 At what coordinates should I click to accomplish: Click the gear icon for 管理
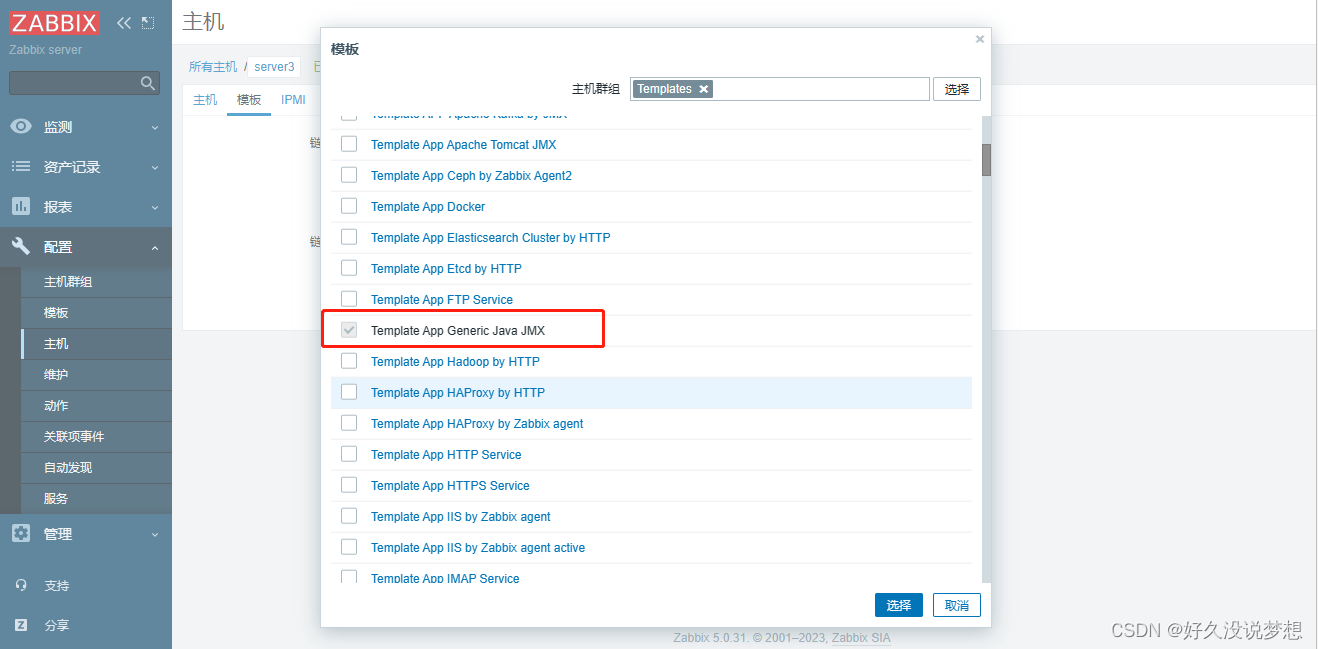[21, 533]
